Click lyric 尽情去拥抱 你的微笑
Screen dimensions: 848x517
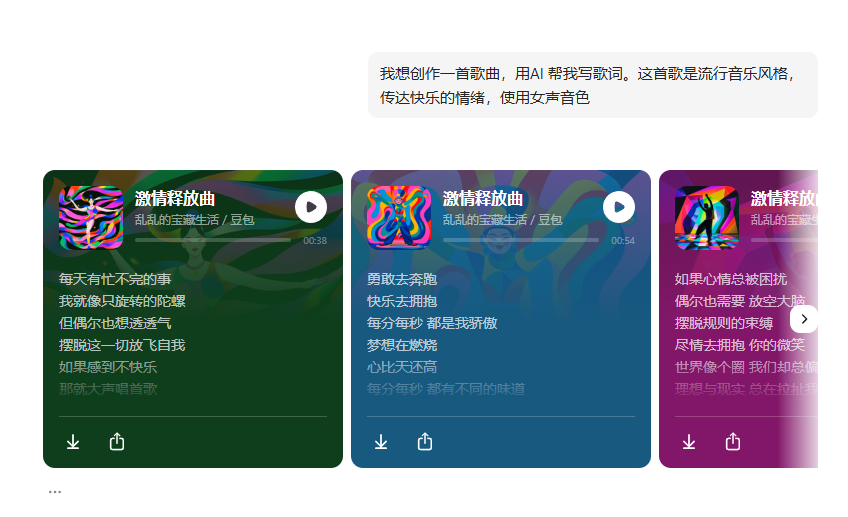(x=740, y=345)
